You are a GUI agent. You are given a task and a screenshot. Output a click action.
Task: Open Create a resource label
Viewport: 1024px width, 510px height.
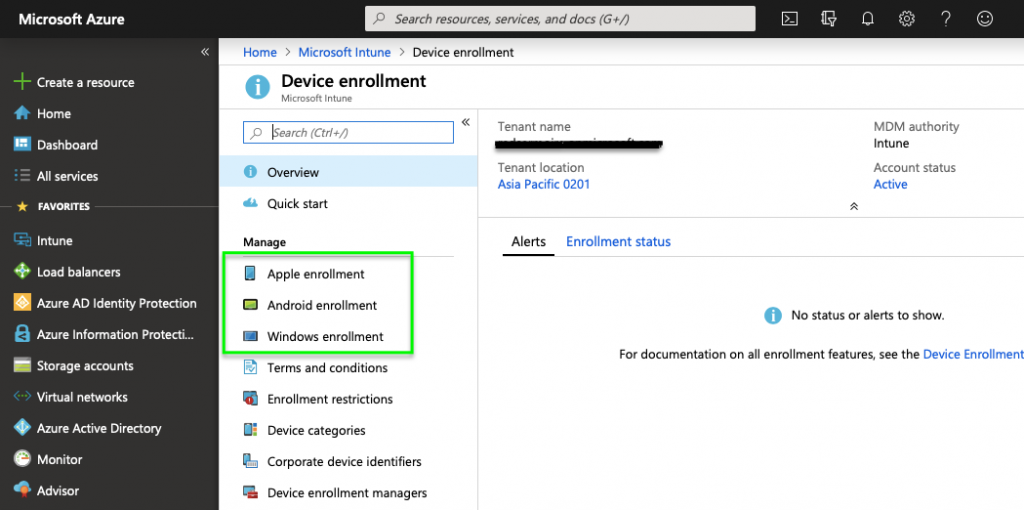(x=86, y=82)
